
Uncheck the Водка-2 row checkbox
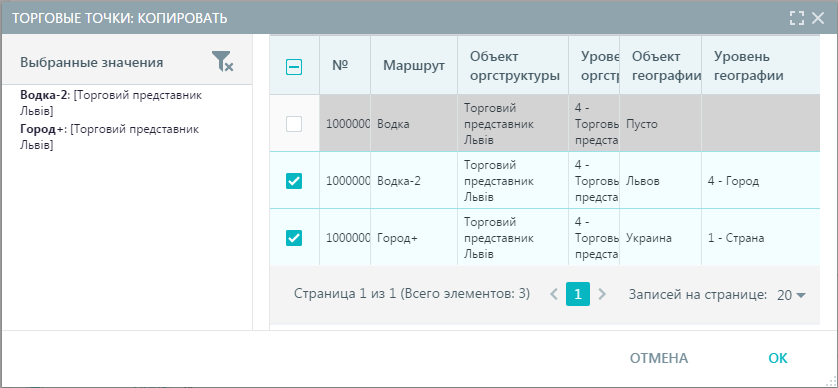point(294,181)
